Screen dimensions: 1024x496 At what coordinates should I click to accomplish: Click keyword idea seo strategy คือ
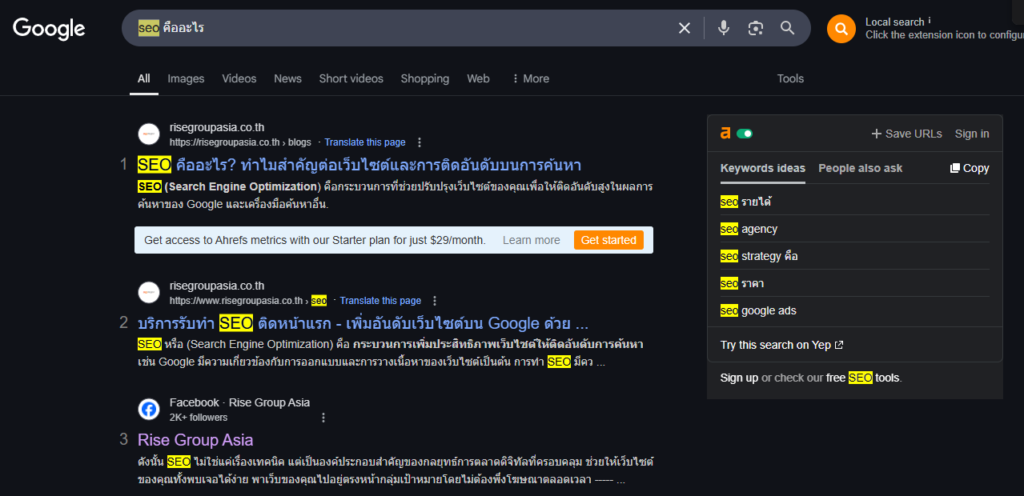759,256
